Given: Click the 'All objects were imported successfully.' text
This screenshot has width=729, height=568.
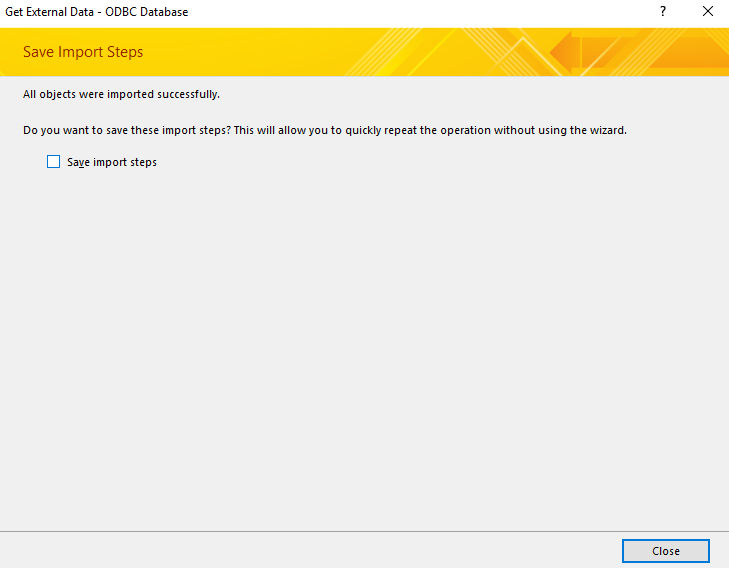Looking at the screenshot, I should (x=121, y=94).
